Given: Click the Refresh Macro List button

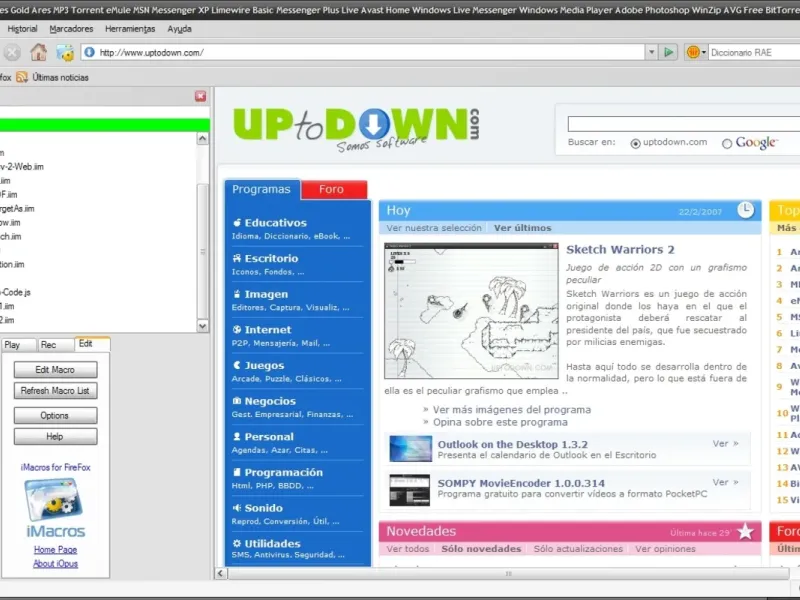Looking at the screenshot, I should click(x=55, y=391).
